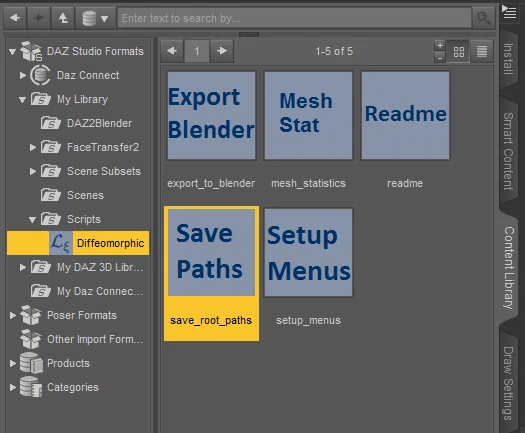Click the DAZ2Blender folder icon
The image size is (525, 433).
point(51,123)
